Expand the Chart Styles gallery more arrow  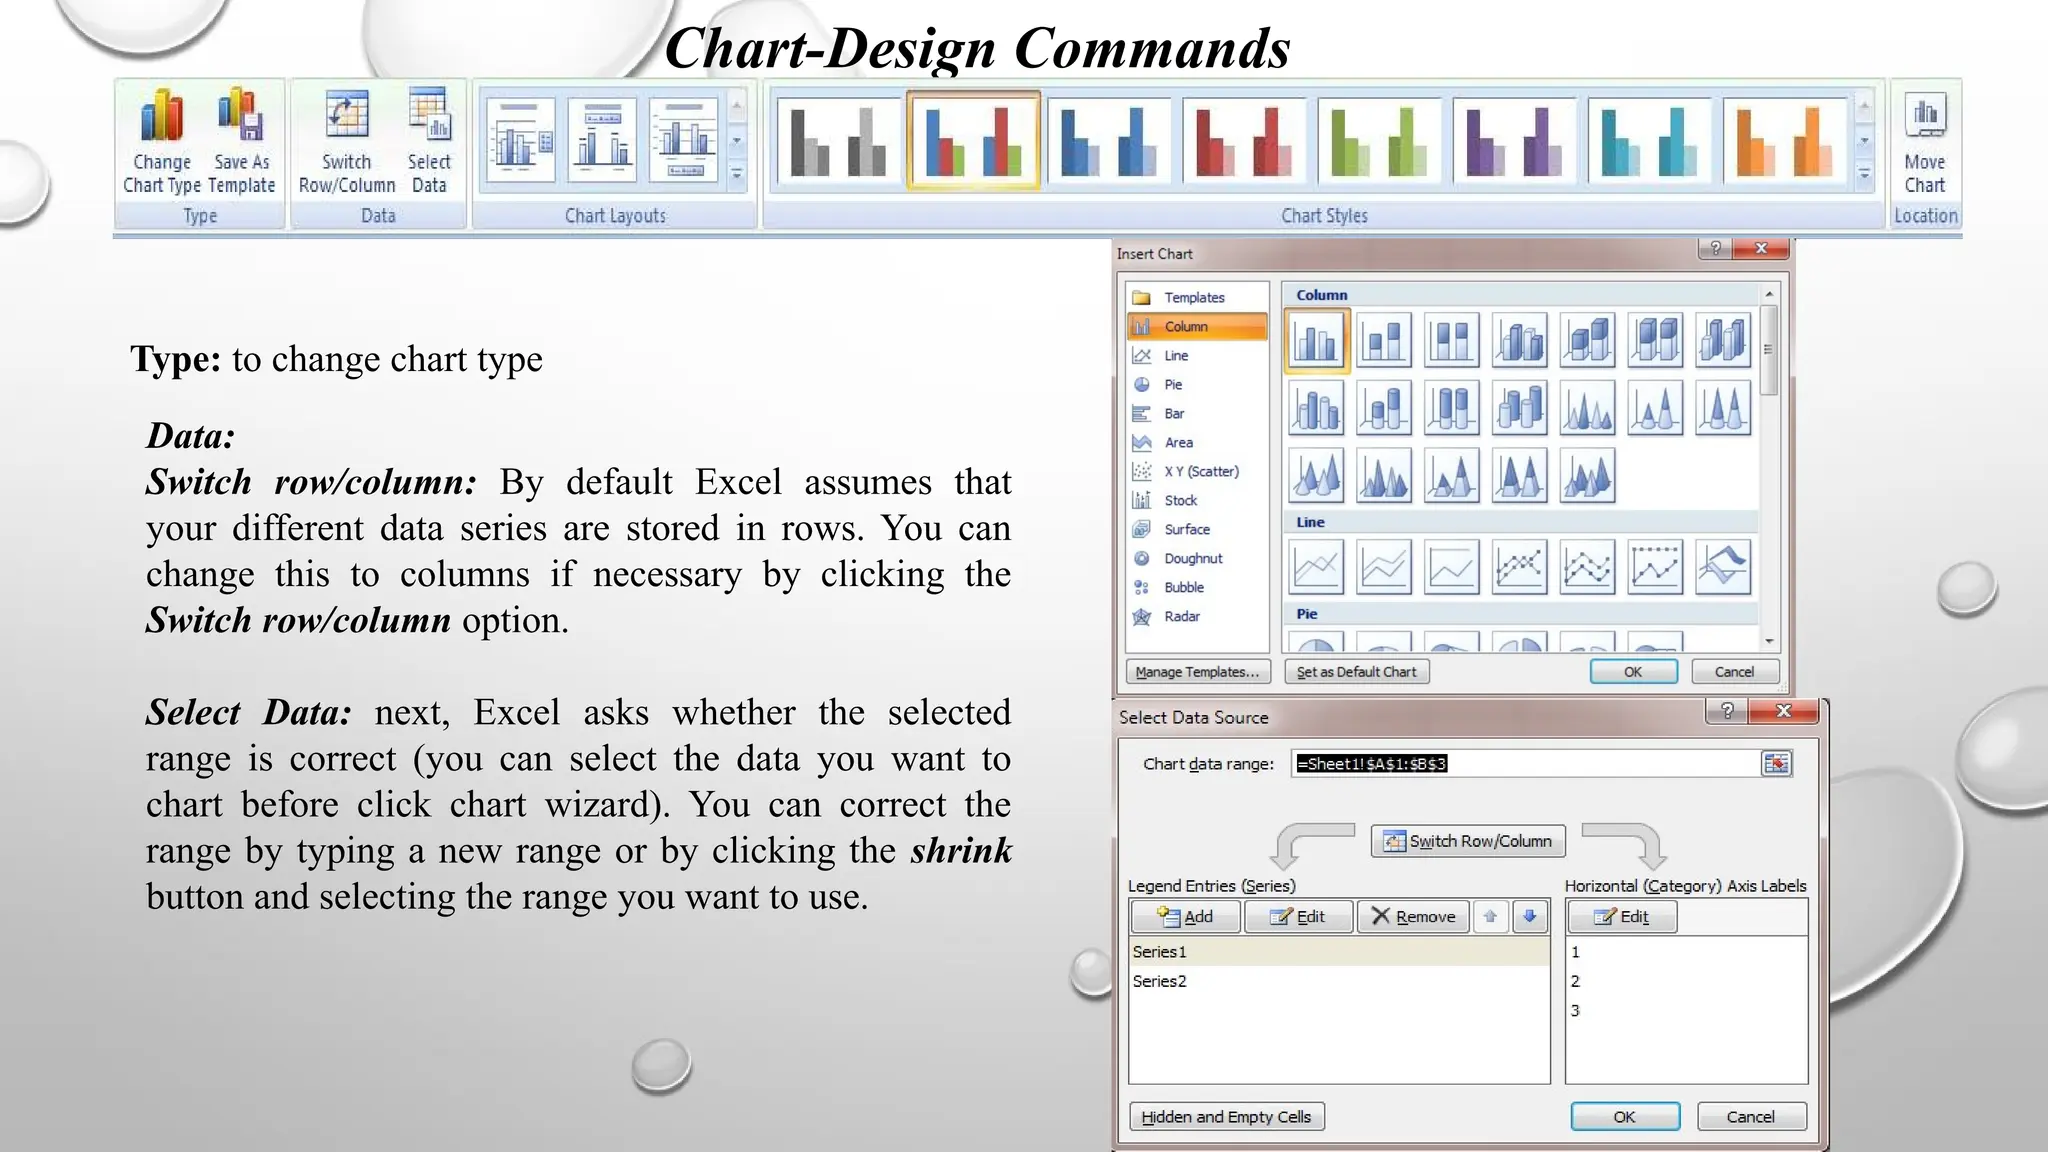[1864, 174]
